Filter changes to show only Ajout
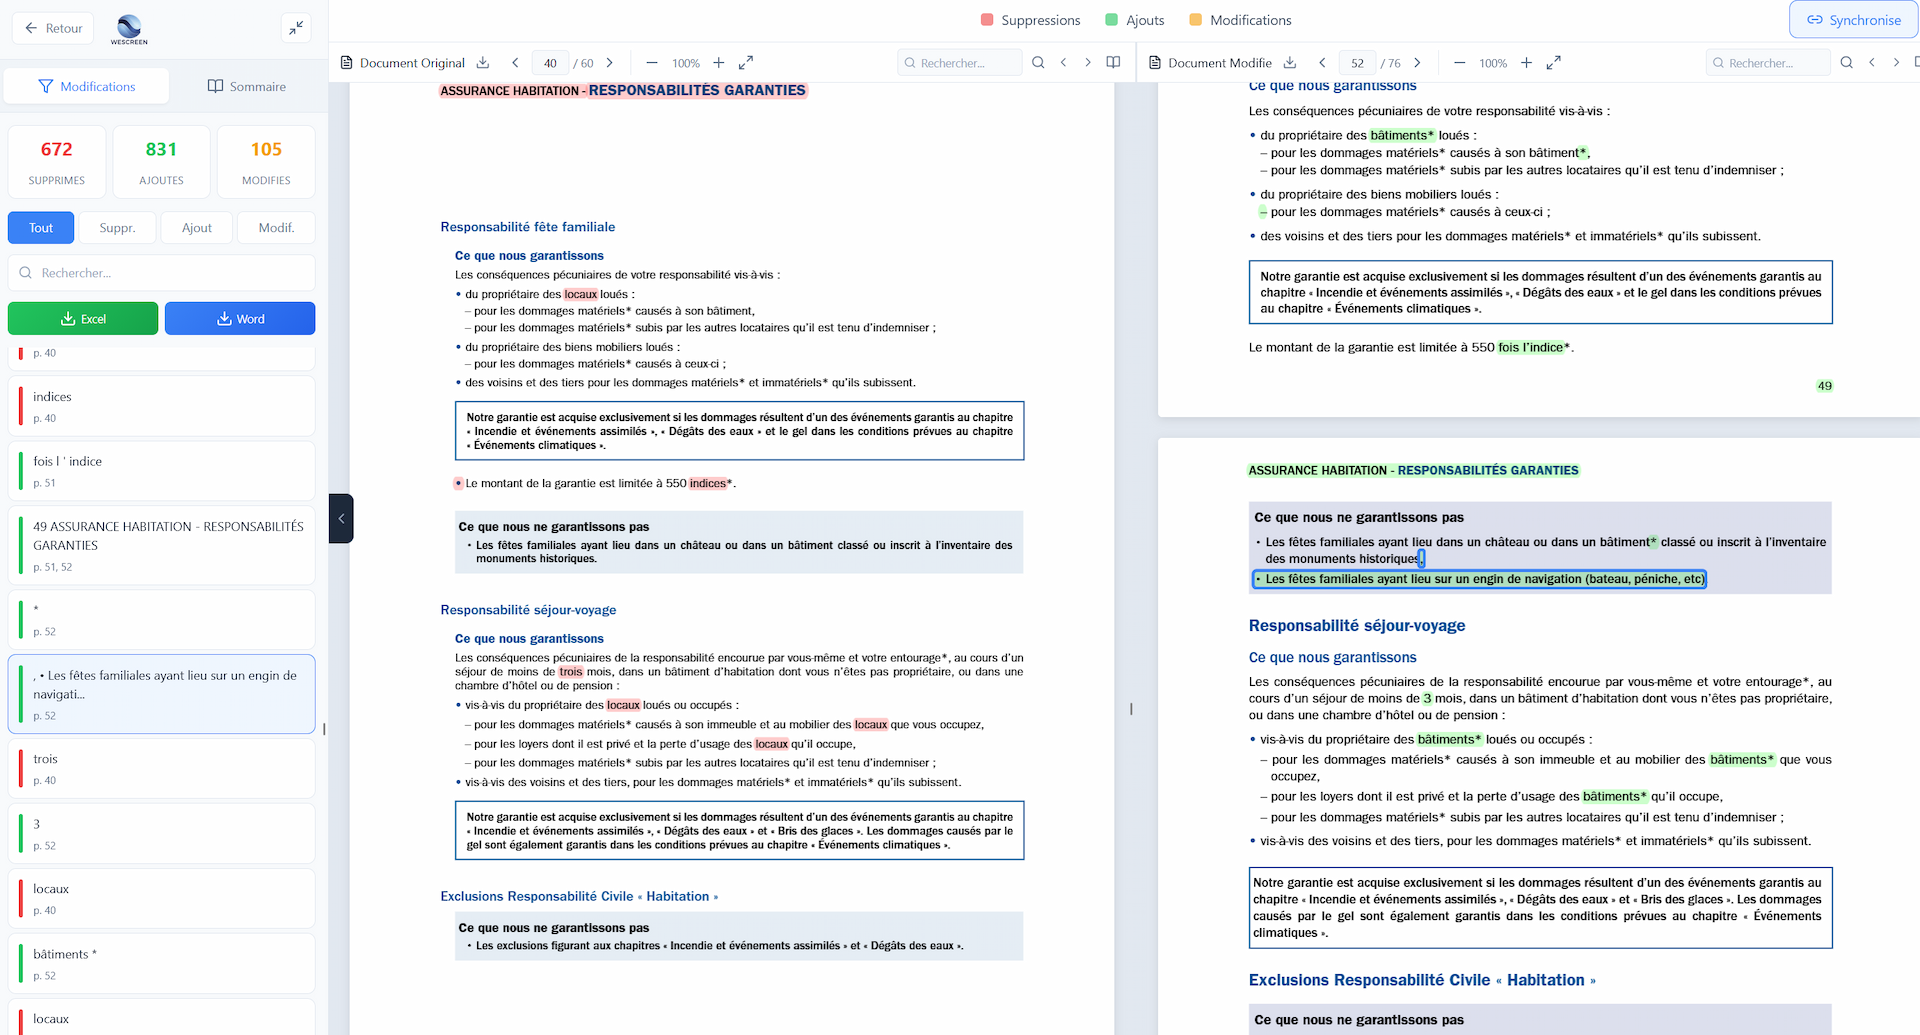The image size is (1920, 1035). coord(196,227)
